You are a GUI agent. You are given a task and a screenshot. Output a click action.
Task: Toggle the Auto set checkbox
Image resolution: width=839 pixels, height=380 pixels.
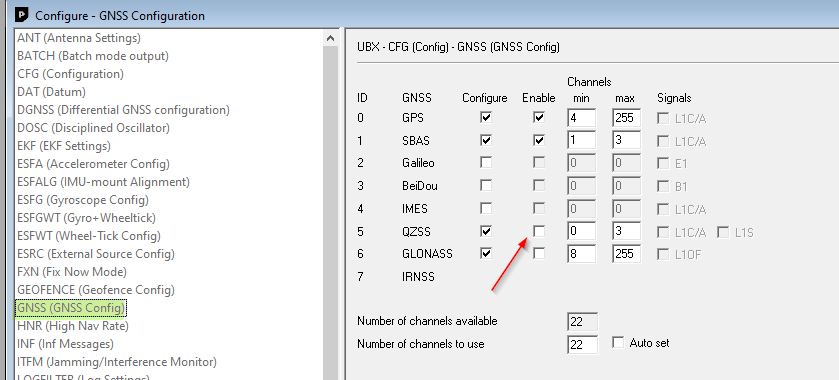tap(619, 343)
